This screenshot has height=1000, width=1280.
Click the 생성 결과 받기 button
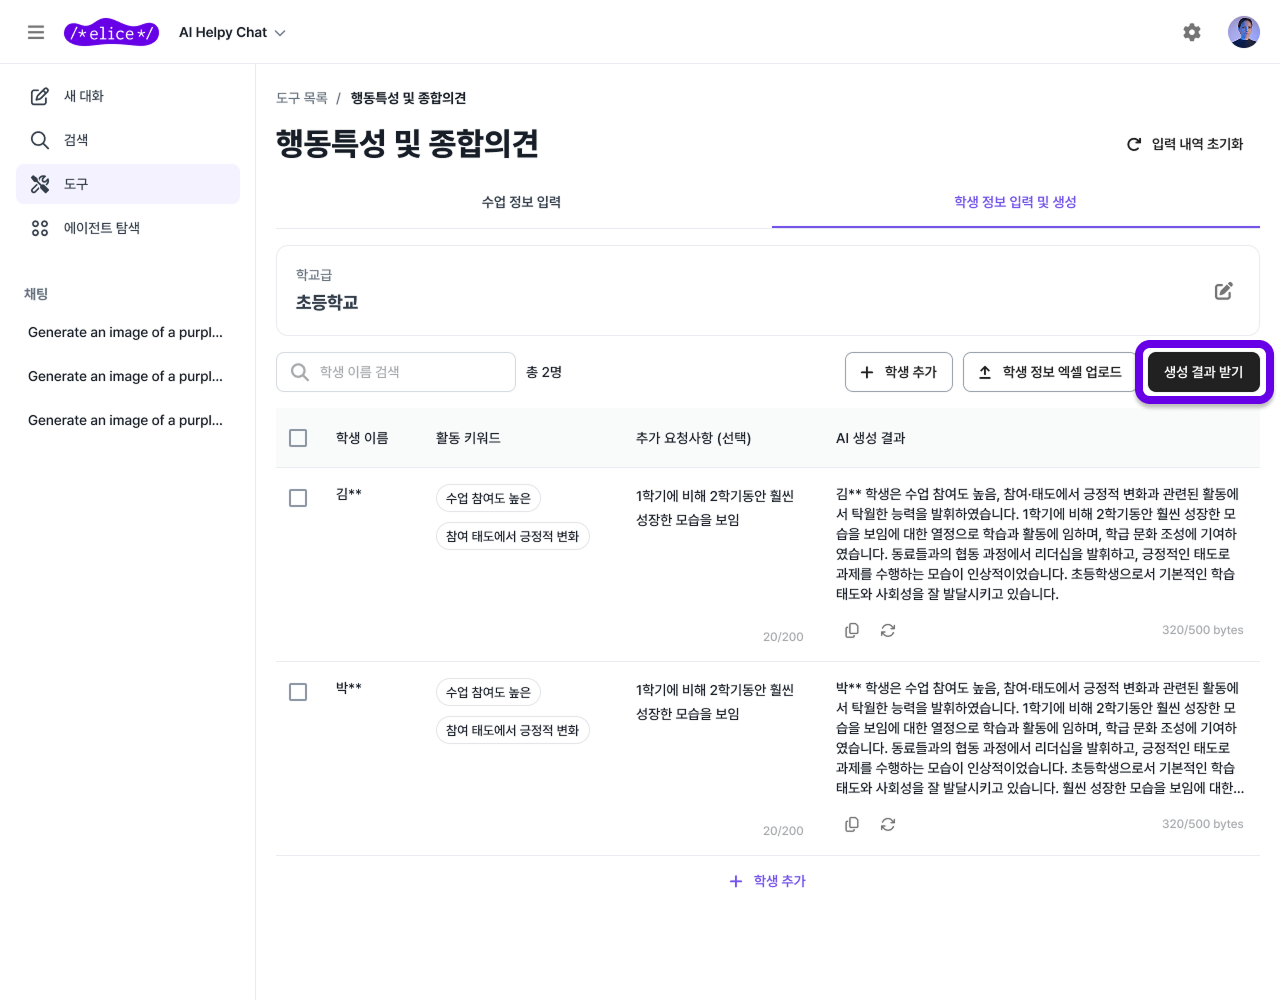click(1203, 372)
